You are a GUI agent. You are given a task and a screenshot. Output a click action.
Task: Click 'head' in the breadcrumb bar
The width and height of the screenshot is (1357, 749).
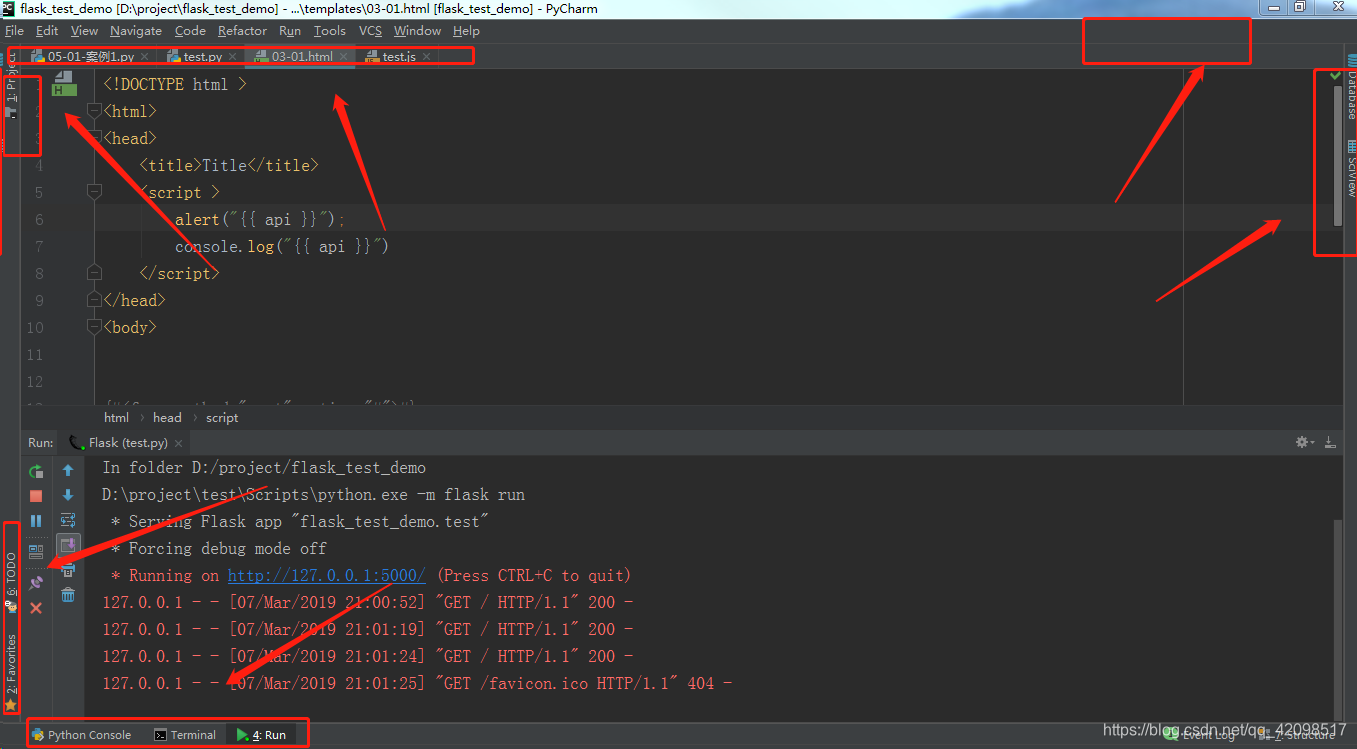point(167,418)
